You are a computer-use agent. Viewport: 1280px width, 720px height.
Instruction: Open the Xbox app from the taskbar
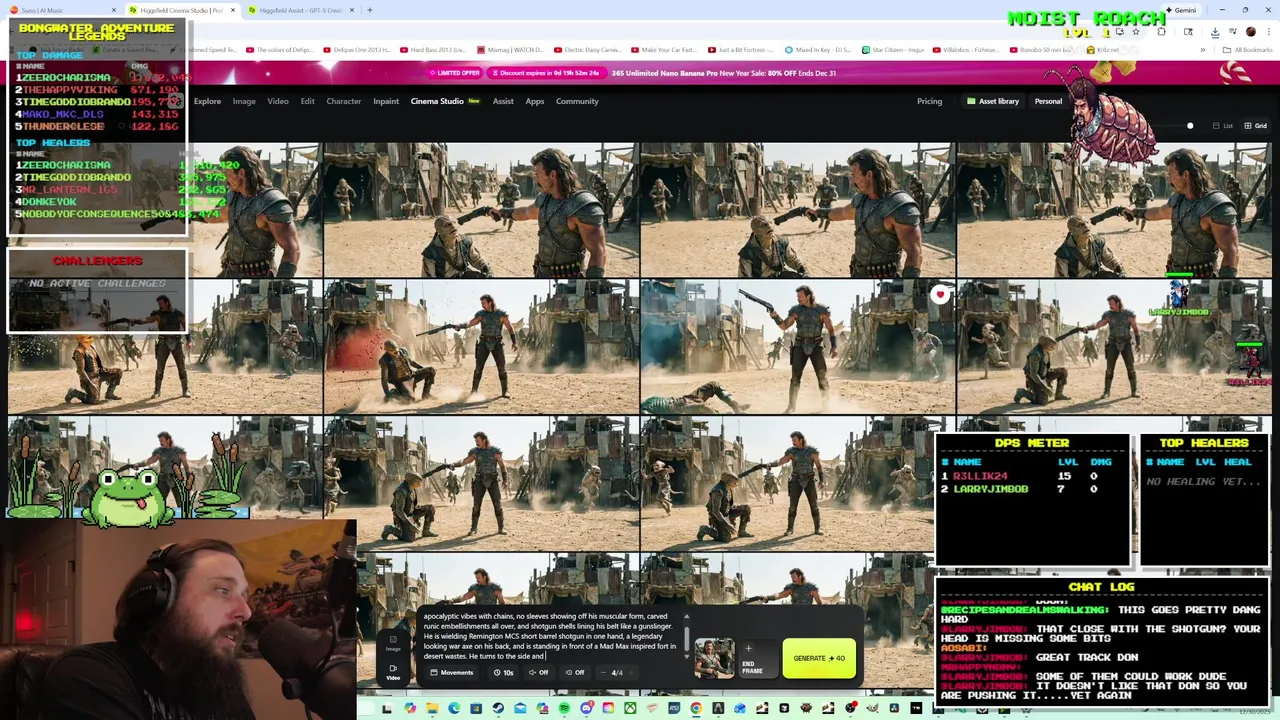630,709
